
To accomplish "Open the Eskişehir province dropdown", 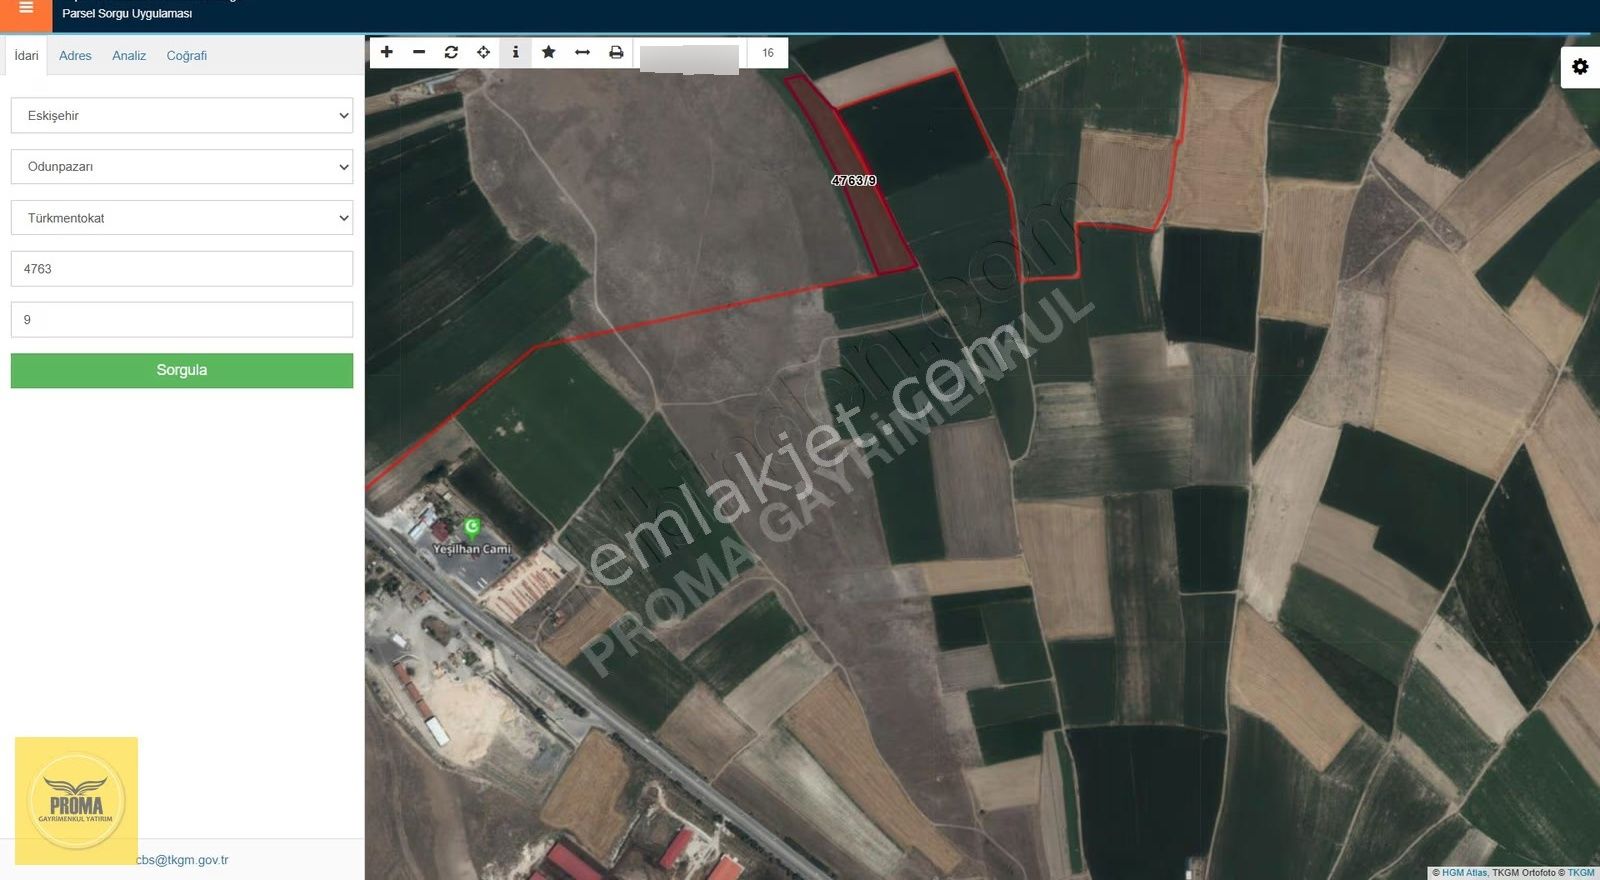I will tap(182, 116).
